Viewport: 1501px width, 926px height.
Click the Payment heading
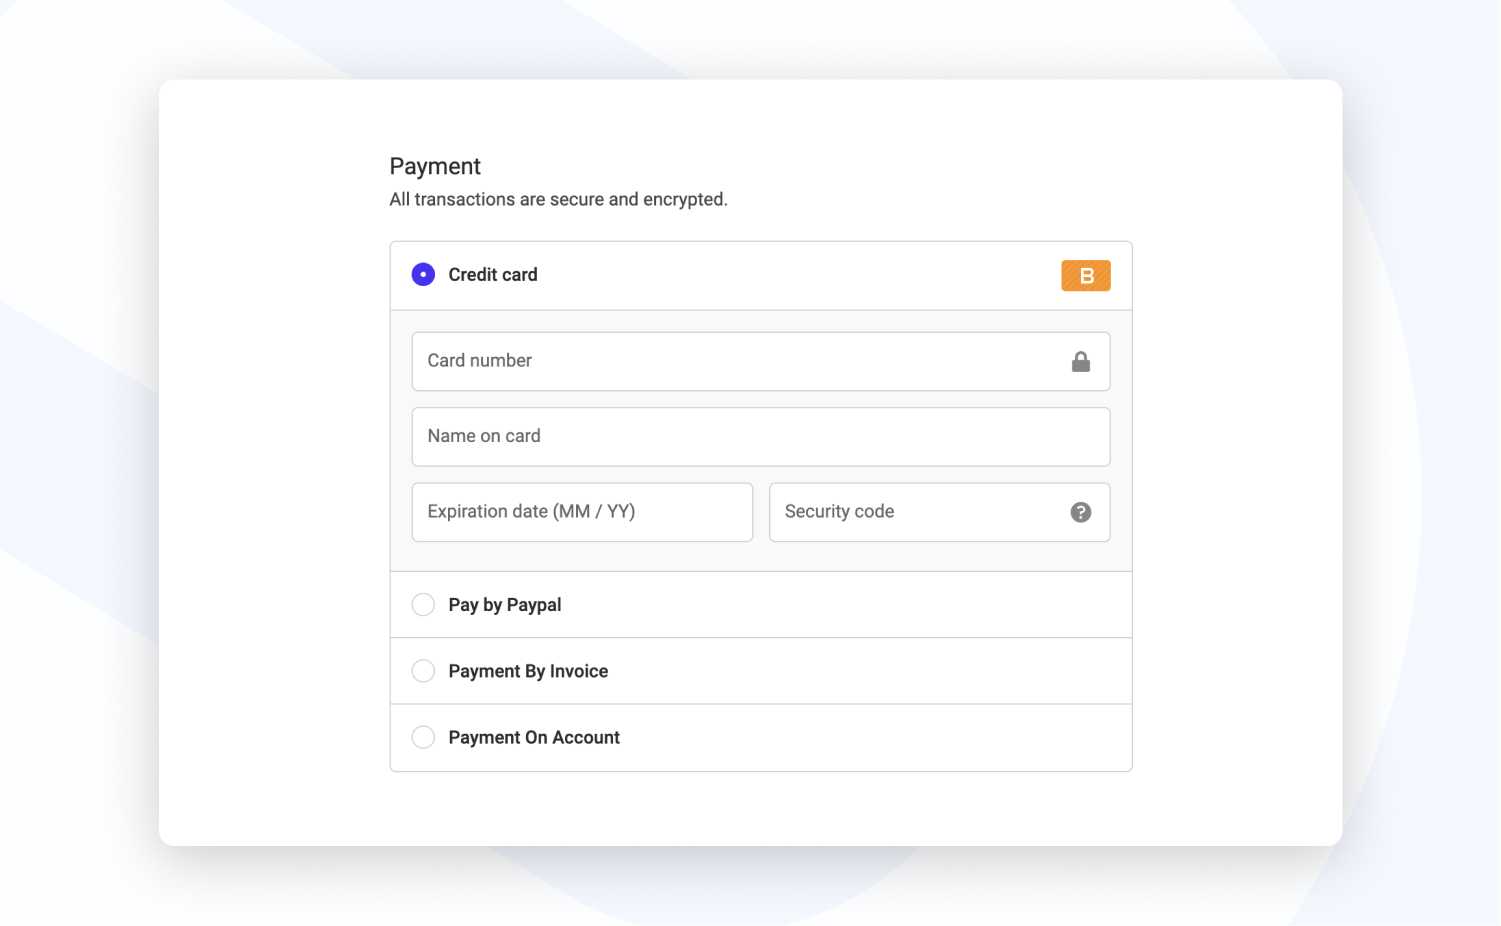point(435,166)
